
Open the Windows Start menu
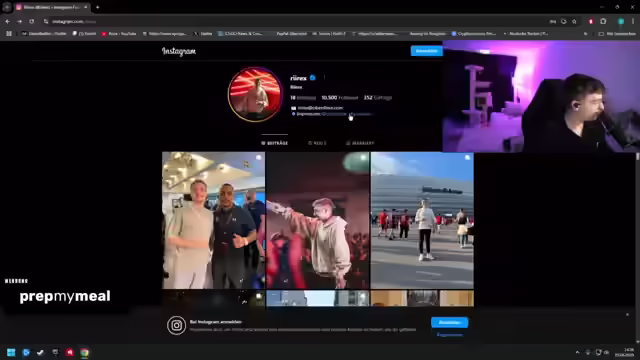coord(11,352)
